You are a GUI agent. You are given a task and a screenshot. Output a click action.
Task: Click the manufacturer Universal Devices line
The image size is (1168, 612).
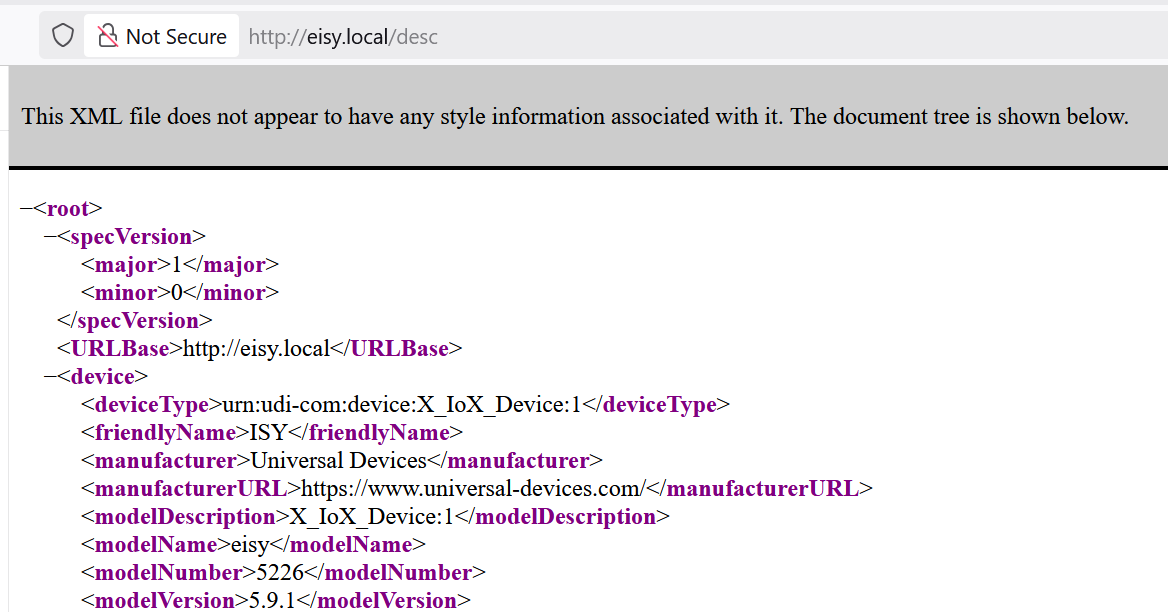pos(342,461)
